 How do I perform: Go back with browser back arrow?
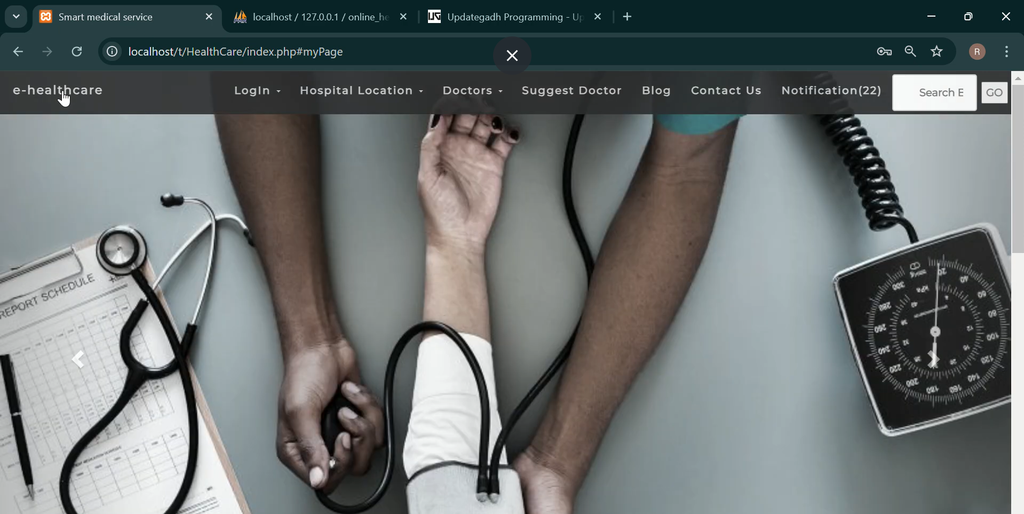18,52
